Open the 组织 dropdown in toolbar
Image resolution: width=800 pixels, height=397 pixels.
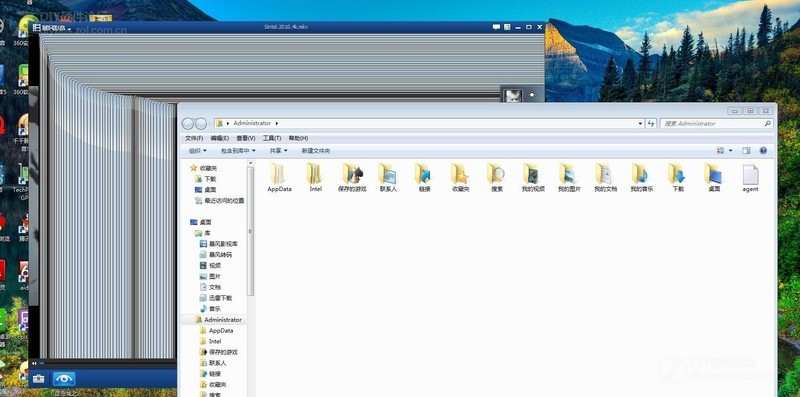[197, 151]
